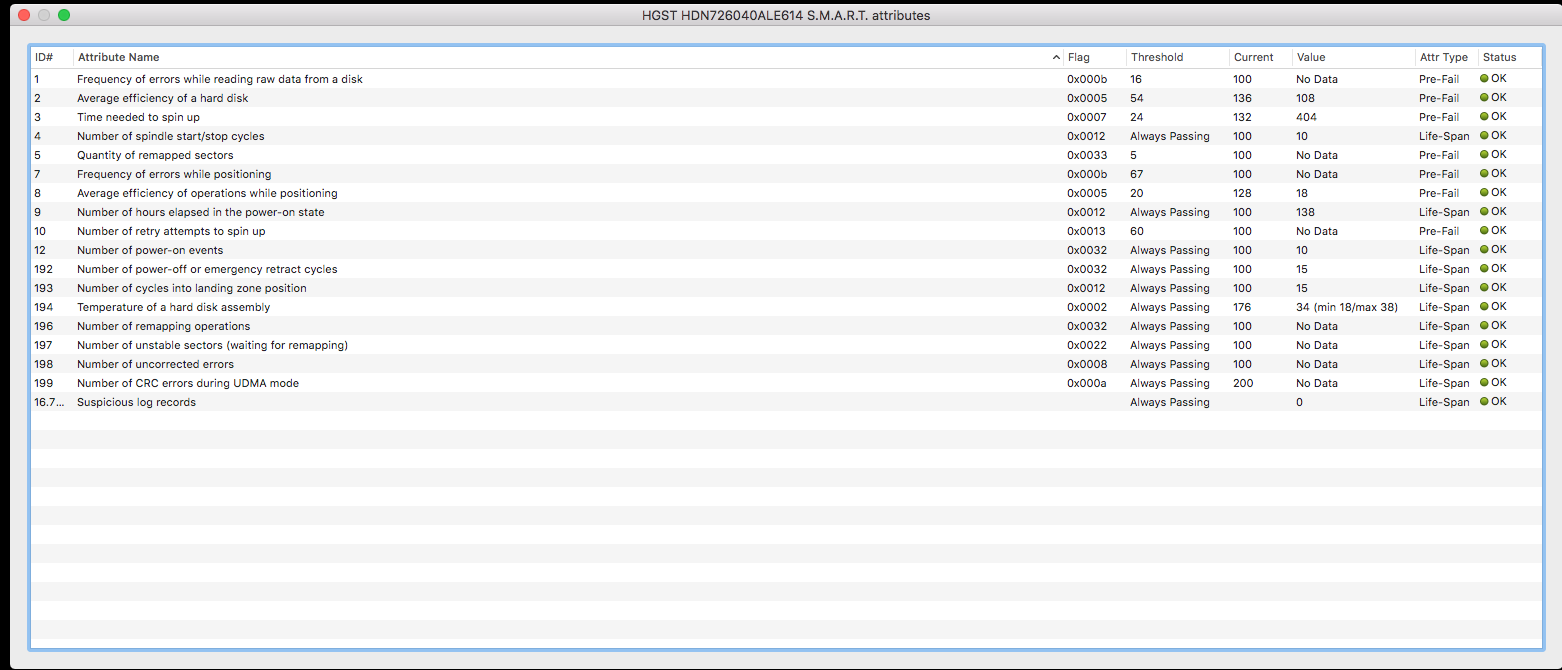Sort by the Value column header
1562x670 pixels.
(x=1353, y=57)
